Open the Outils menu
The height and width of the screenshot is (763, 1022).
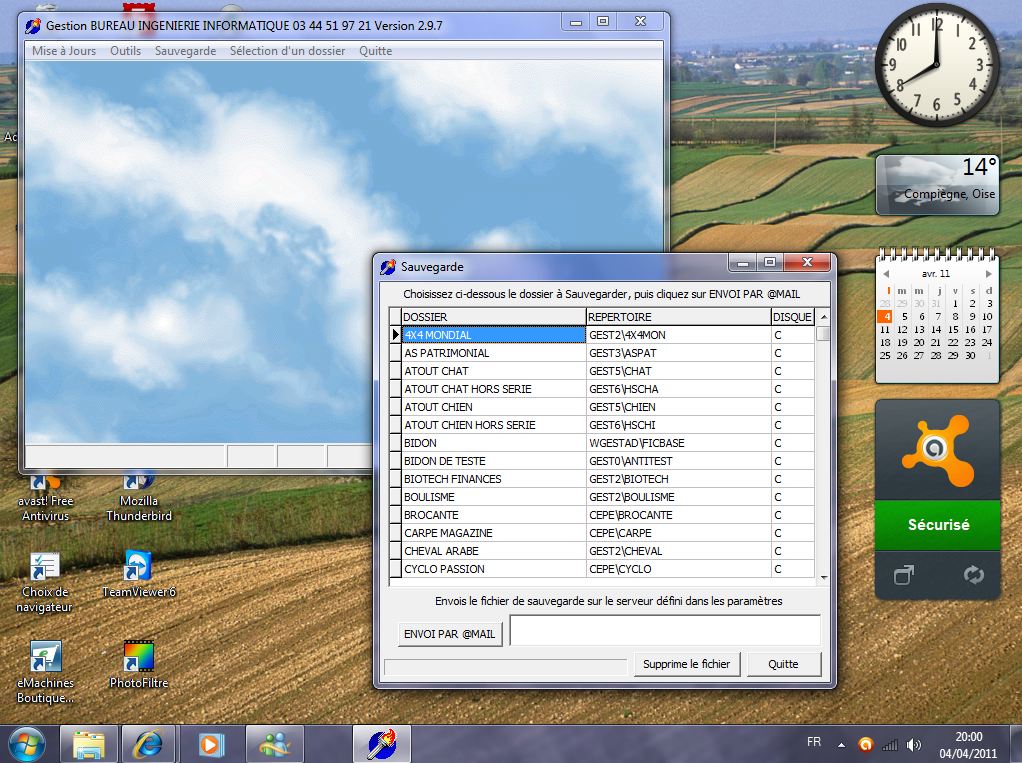[125, 51]
